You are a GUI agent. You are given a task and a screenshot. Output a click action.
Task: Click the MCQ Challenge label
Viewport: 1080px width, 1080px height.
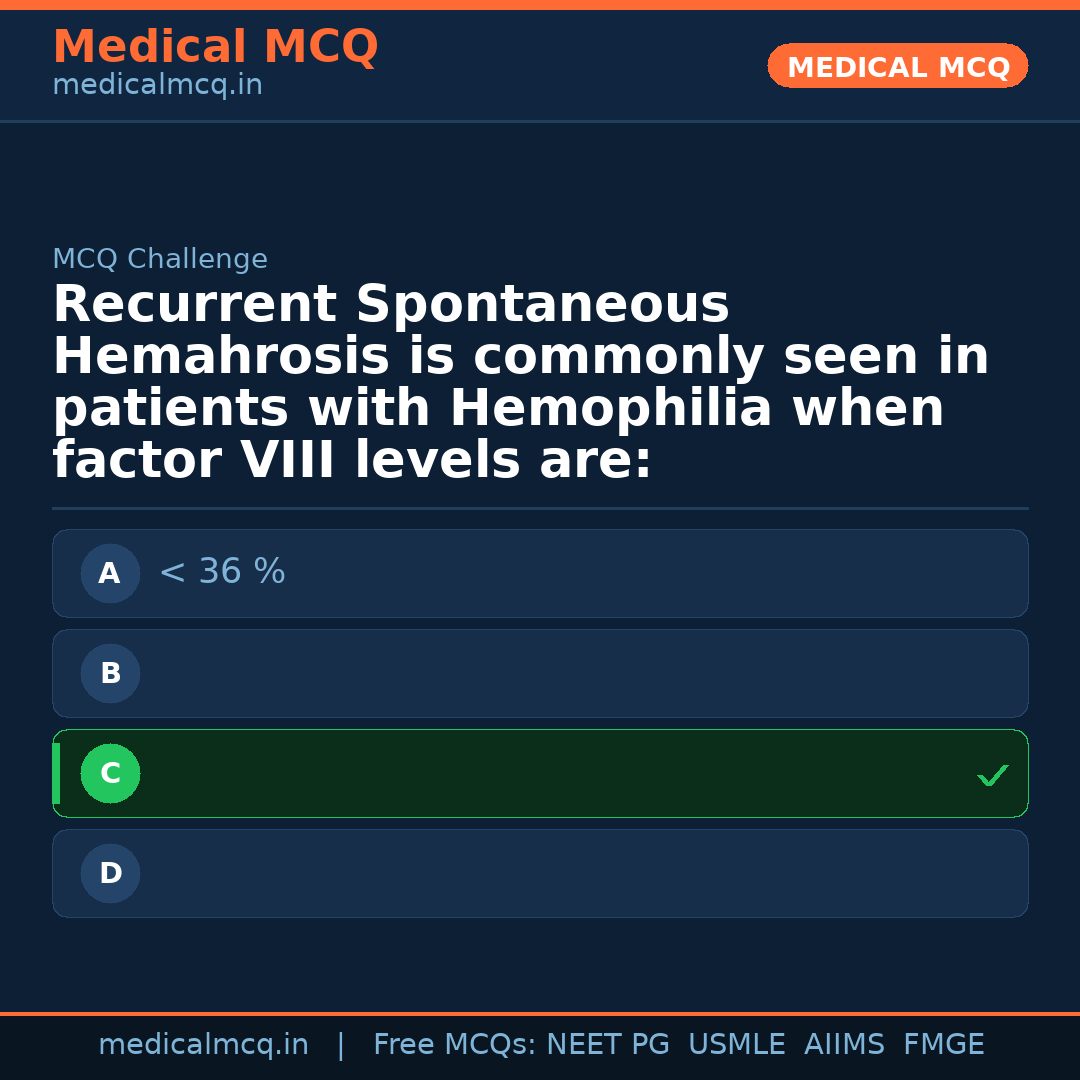160,260
